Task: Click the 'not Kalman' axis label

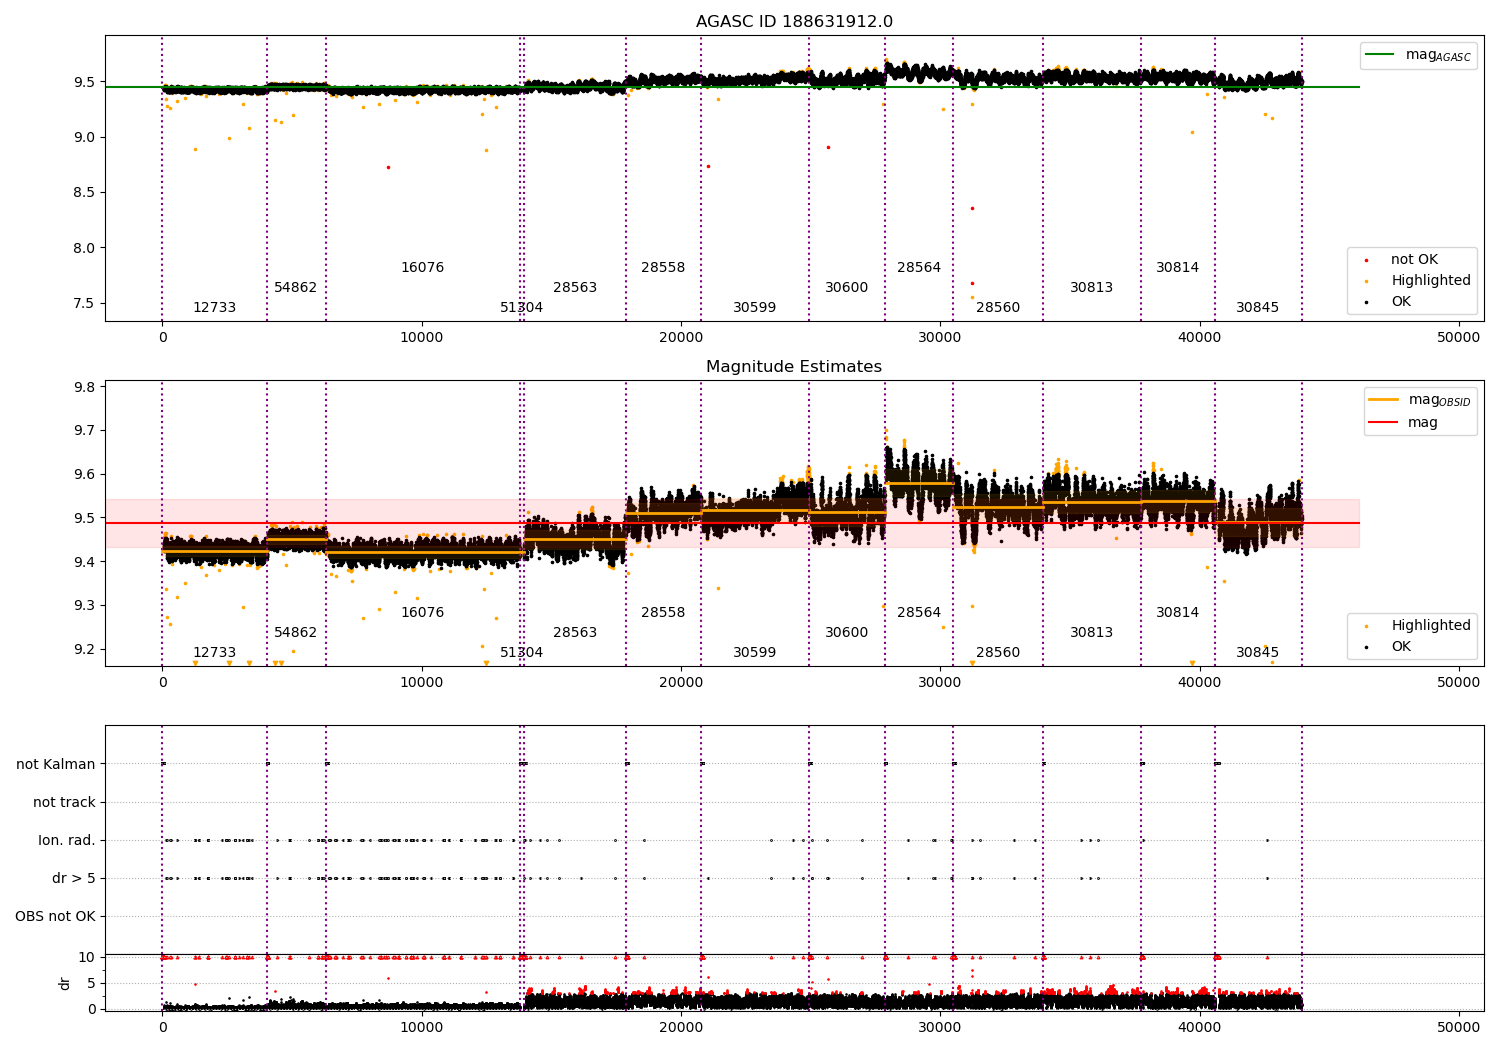Action: [56, 764]
